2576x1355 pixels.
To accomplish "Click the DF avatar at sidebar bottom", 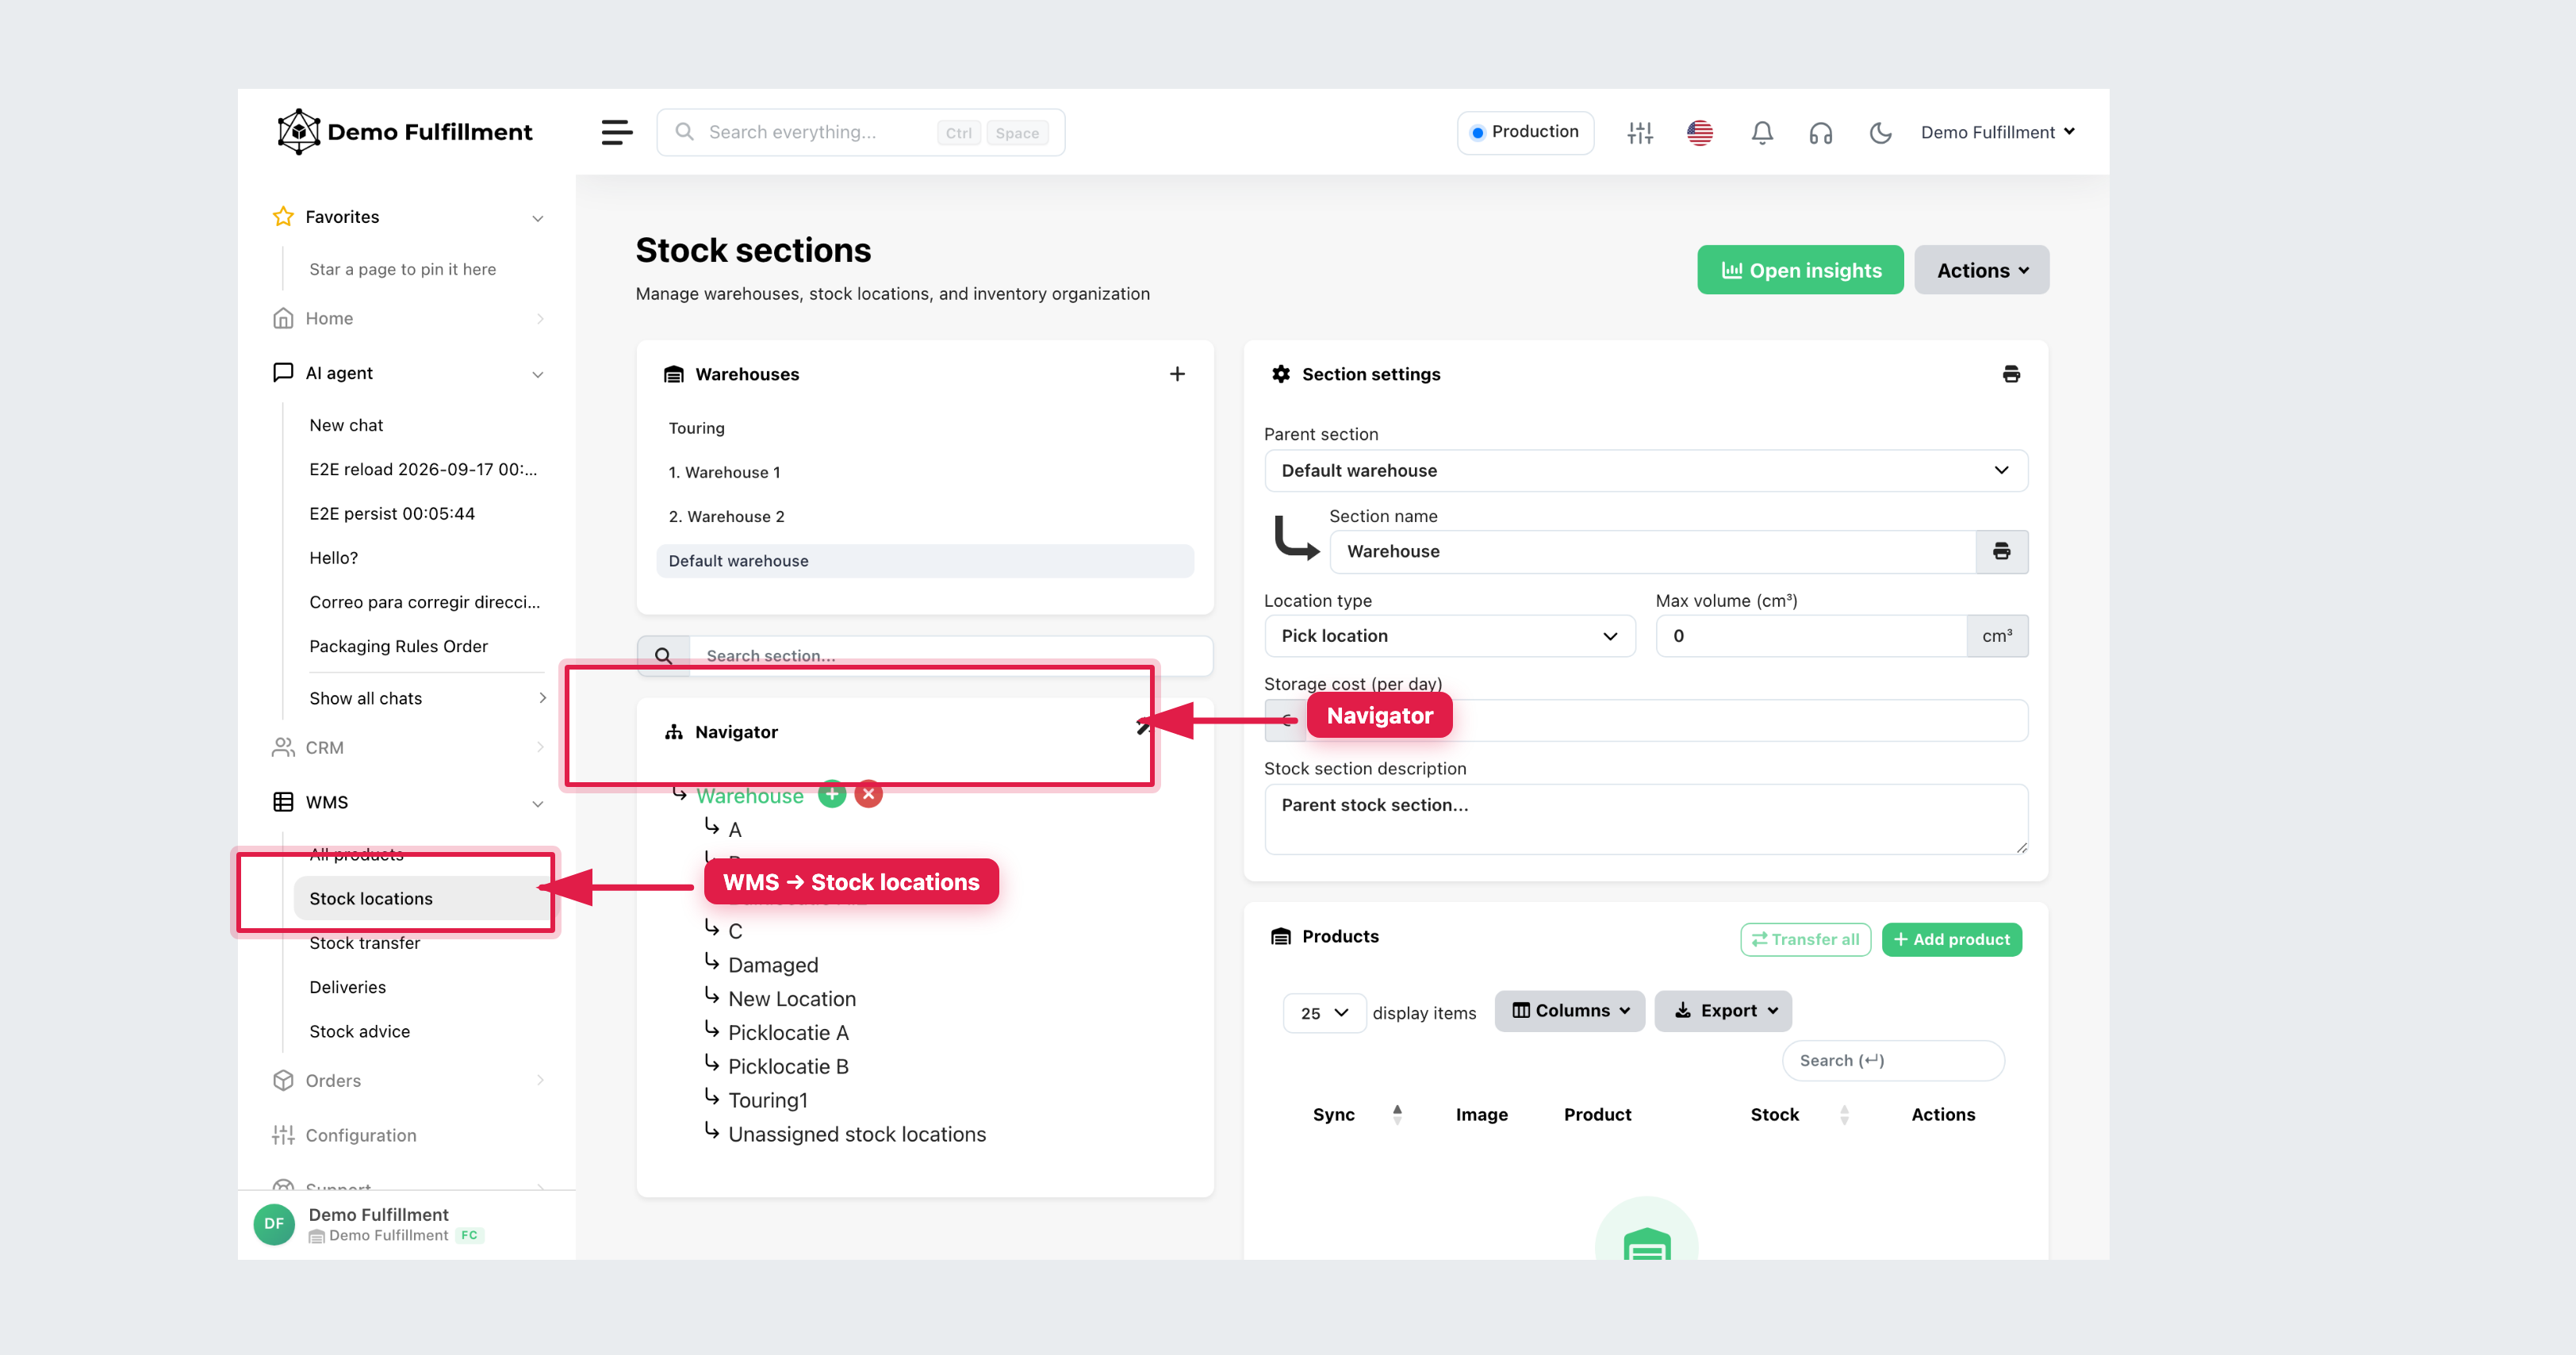I will 274,1224.
